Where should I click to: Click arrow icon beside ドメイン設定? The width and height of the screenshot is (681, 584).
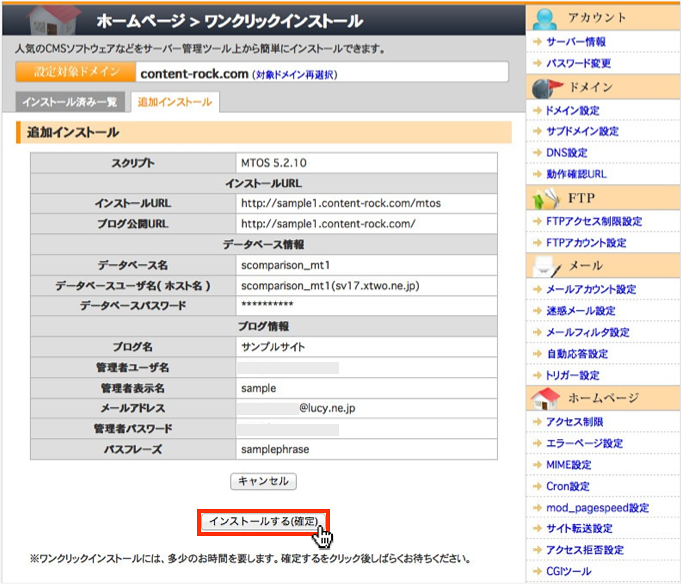pos(537,110)
